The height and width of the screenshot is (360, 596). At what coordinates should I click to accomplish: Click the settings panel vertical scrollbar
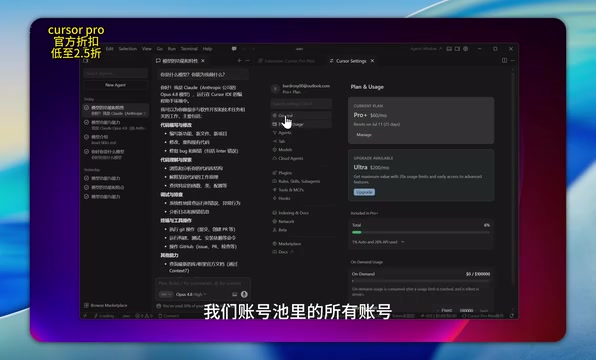[512, 179]
